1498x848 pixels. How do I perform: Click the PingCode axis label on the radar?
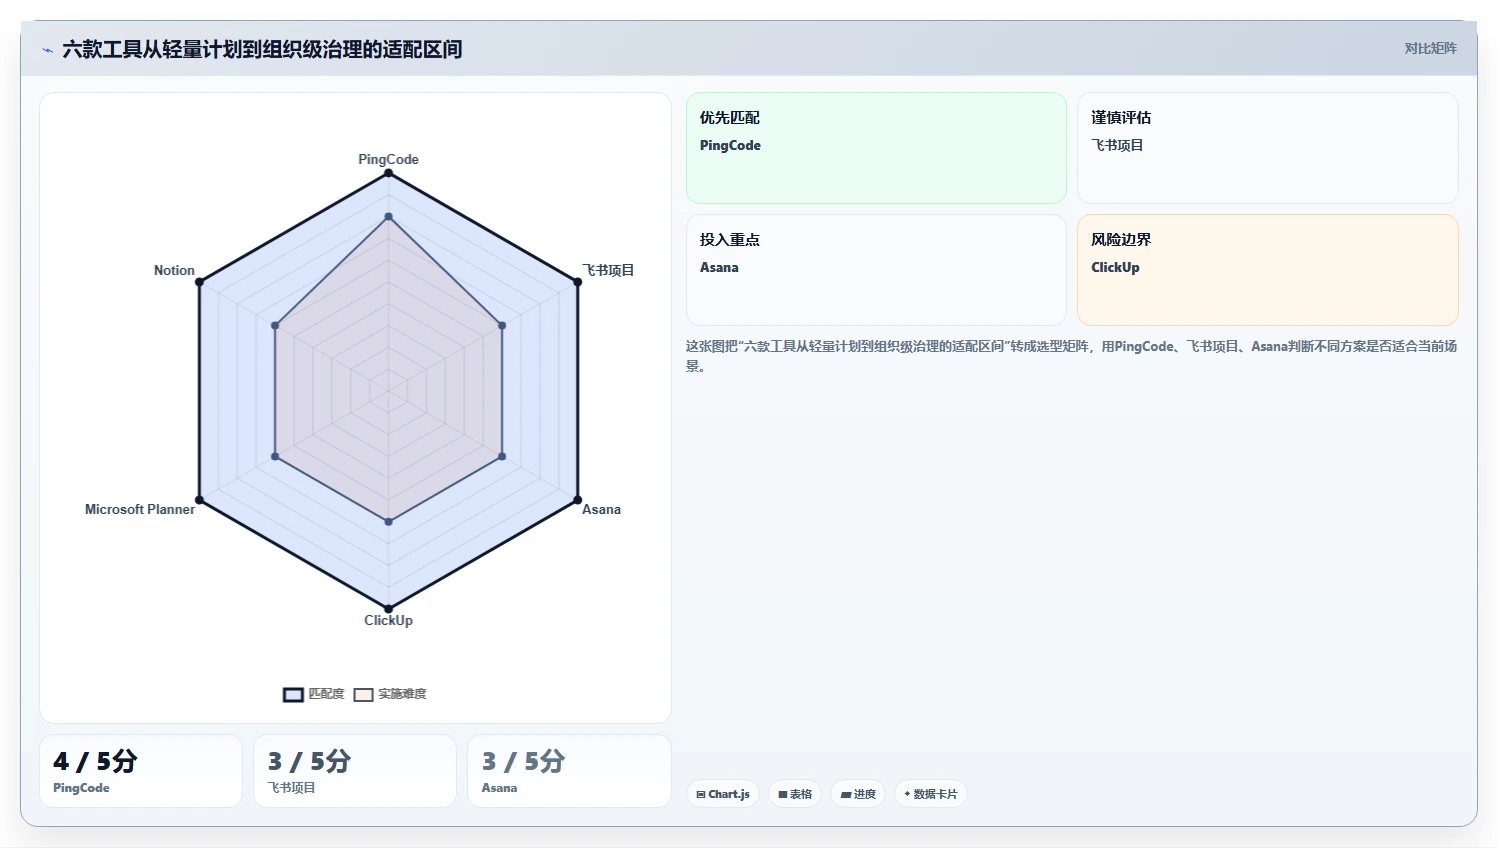click(x=388, y=159)
